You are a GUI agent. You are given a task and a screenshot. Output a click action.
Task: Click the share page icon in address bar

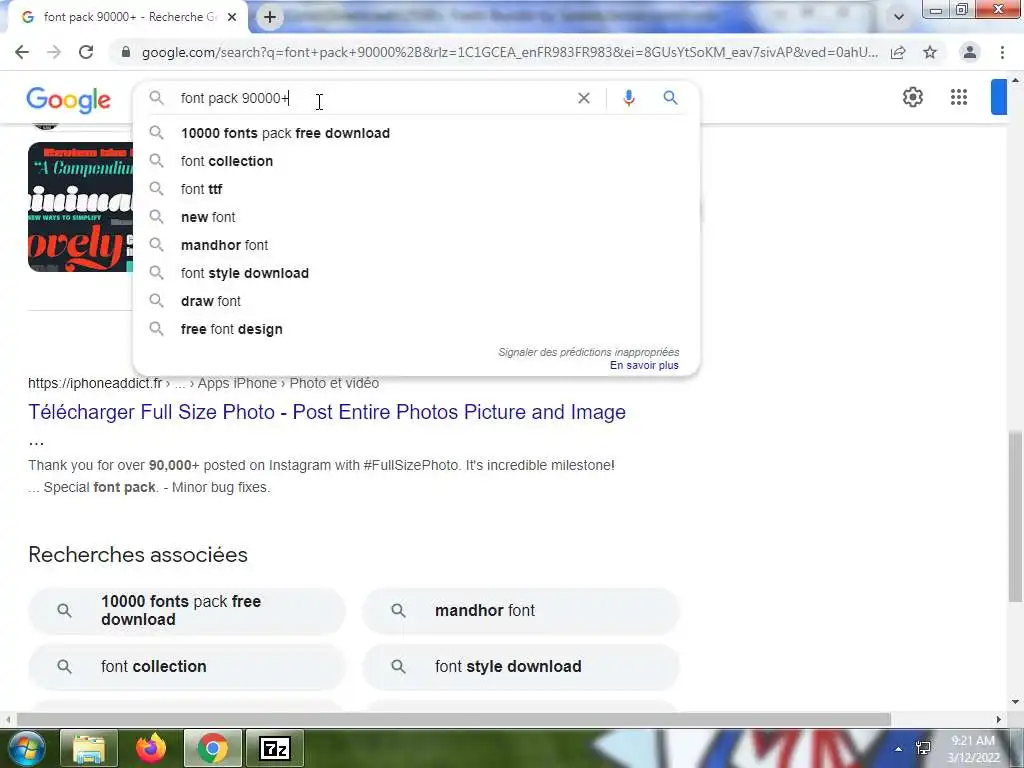pos(898,52)
